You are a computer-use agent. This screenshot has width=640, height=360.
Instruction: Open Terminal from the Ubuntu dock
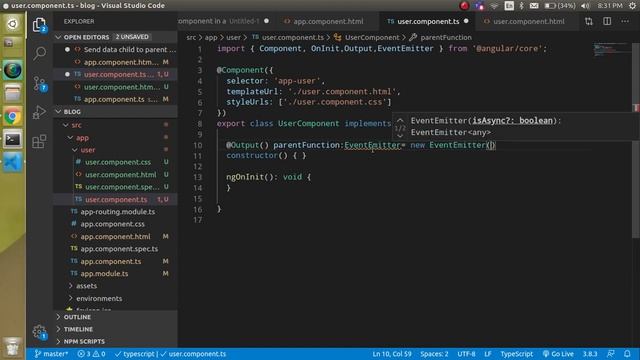pos(13,140)
